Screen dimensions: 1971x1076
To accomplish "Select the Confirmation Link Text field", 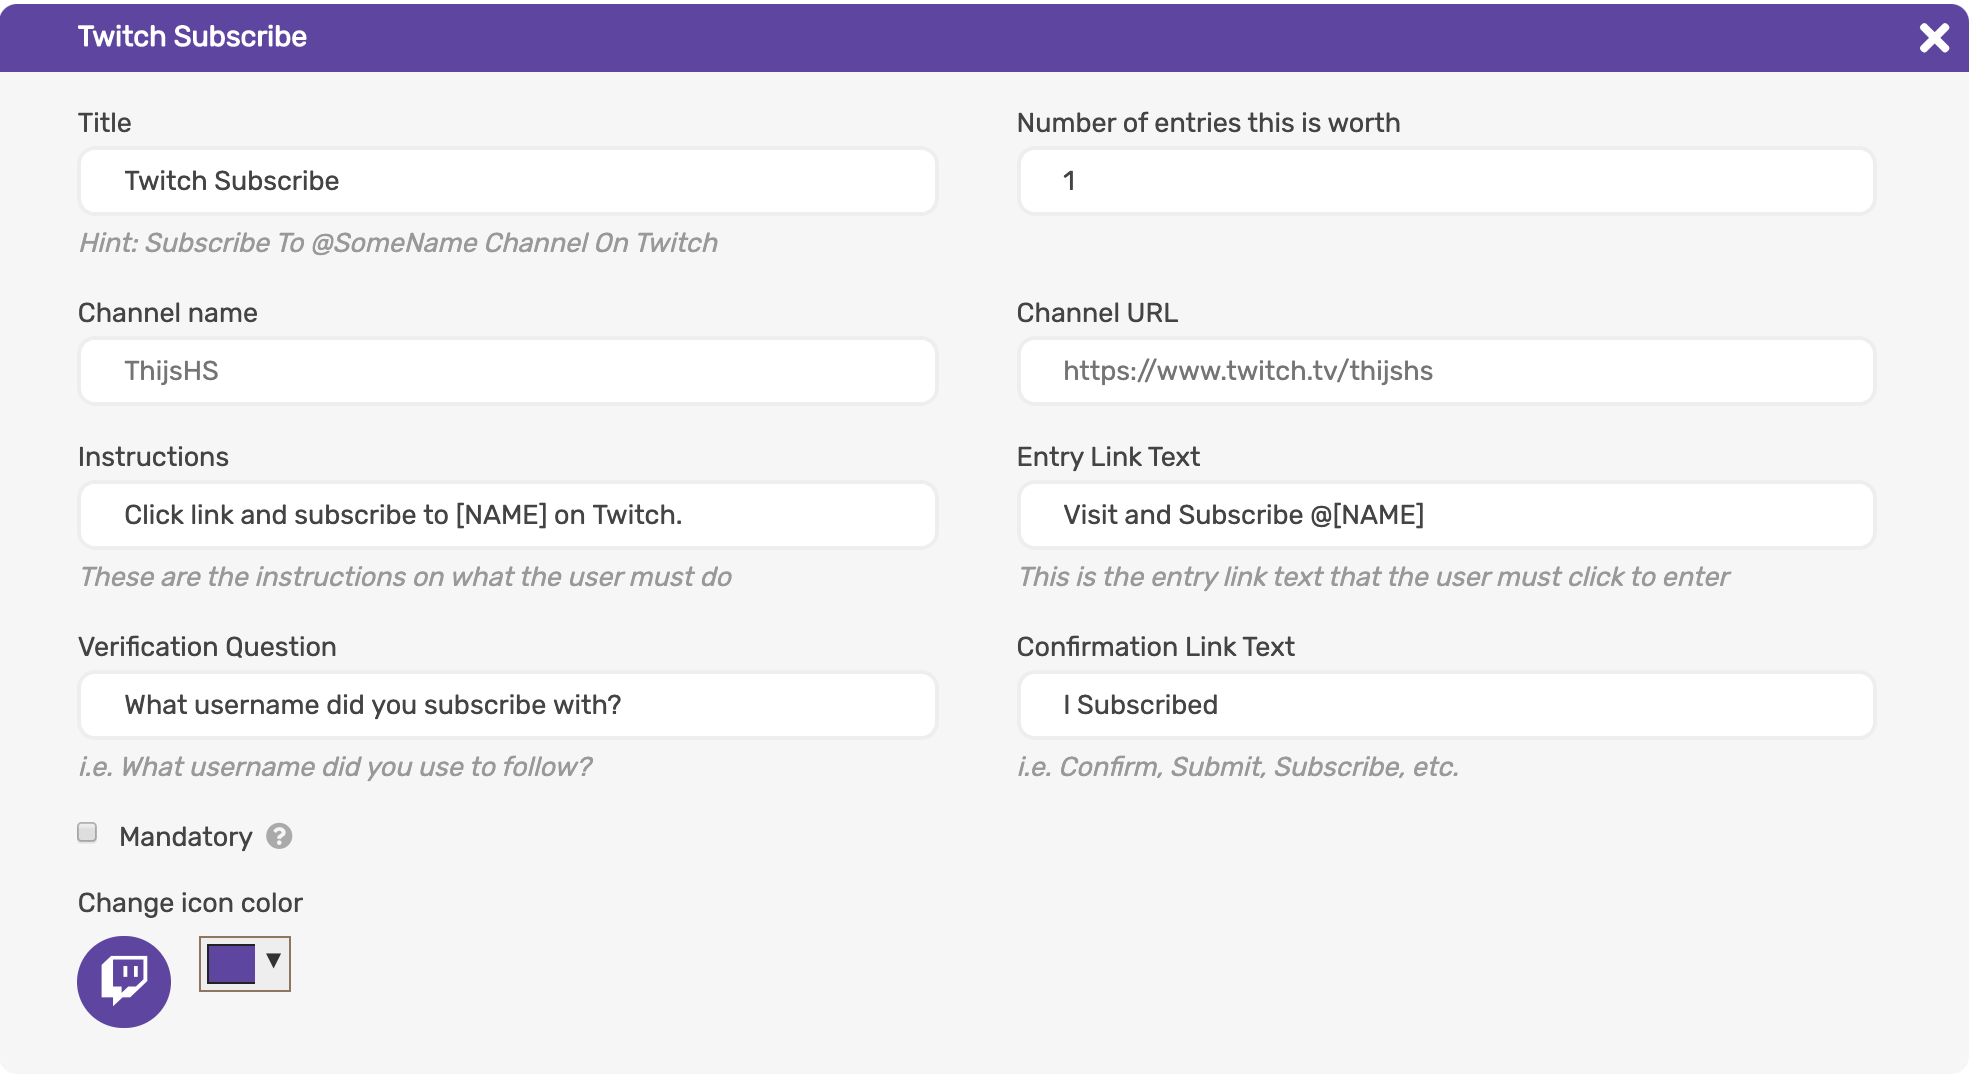I will [1445, 705].
